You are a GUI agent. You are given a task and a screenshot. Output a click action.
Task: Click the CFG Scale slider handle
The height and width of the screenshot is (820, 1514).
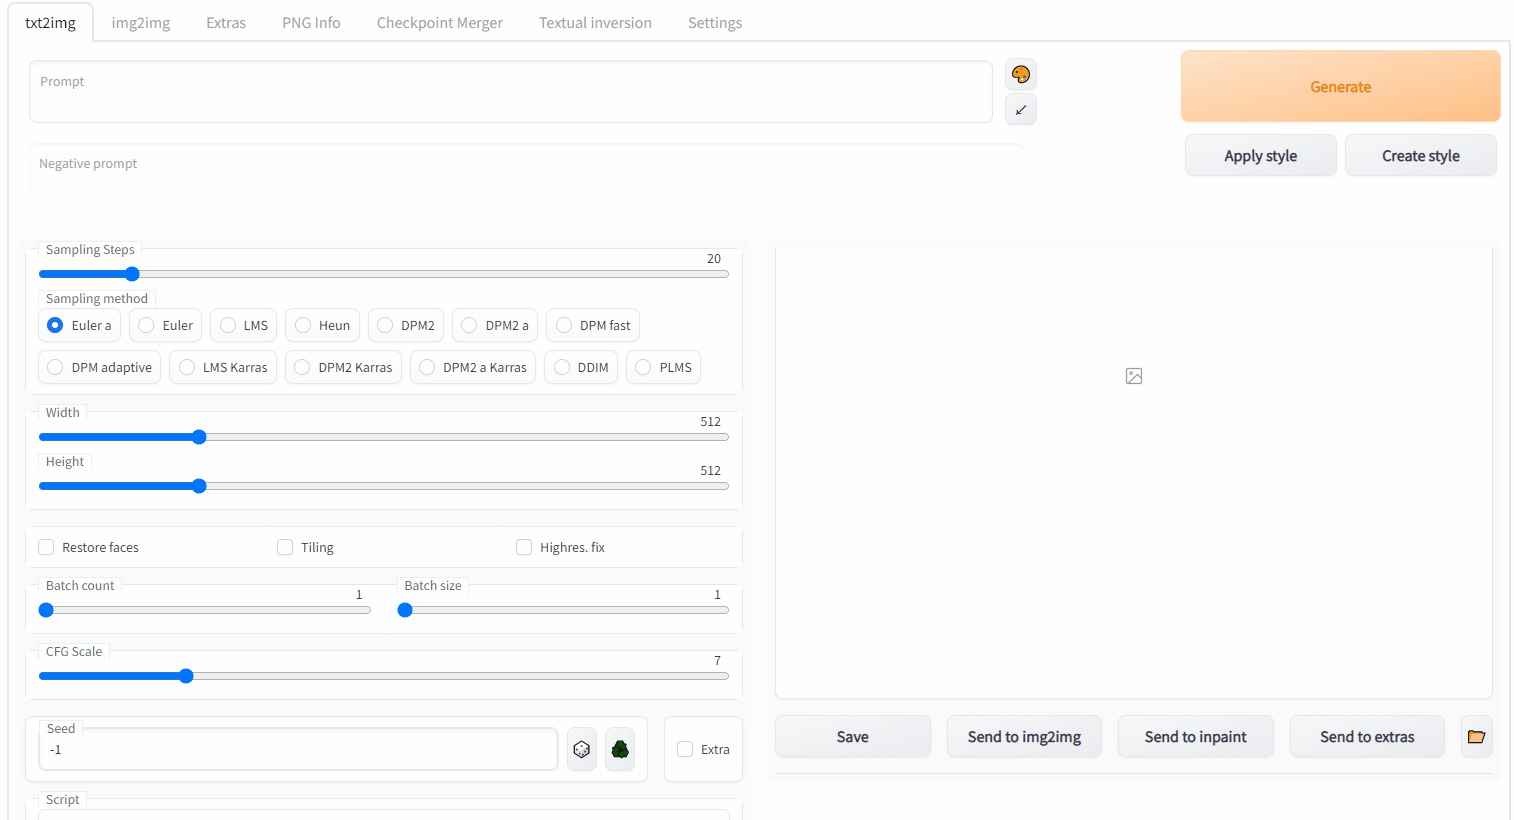[x=186, y=676]
